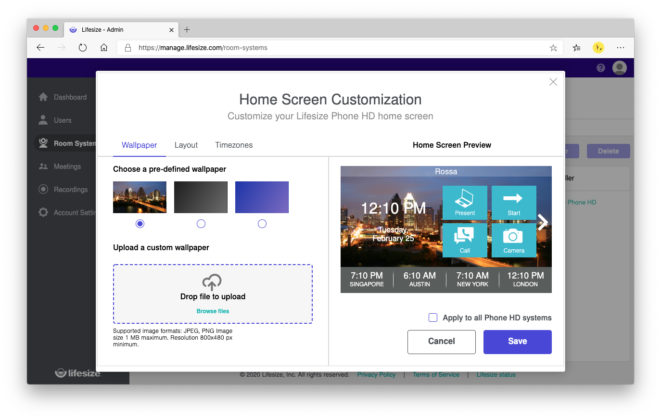661x420 pixels.
Task: Switch to the Layout tab
Action: [x=186, y=145]
